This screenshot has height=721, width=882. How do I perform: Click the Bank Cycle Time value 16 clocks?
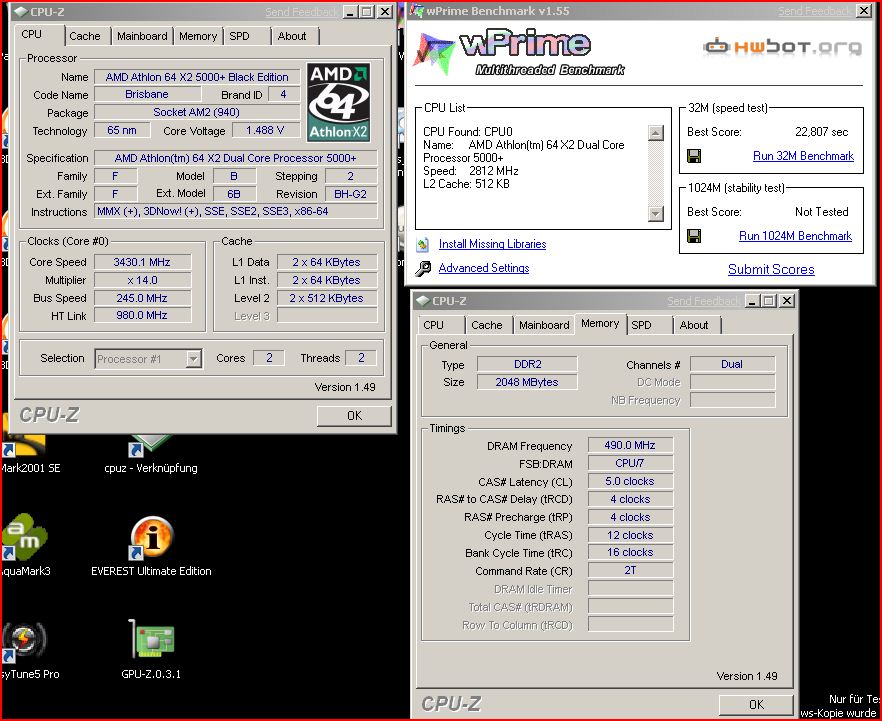pyautogui.click(x=630, y=552)
